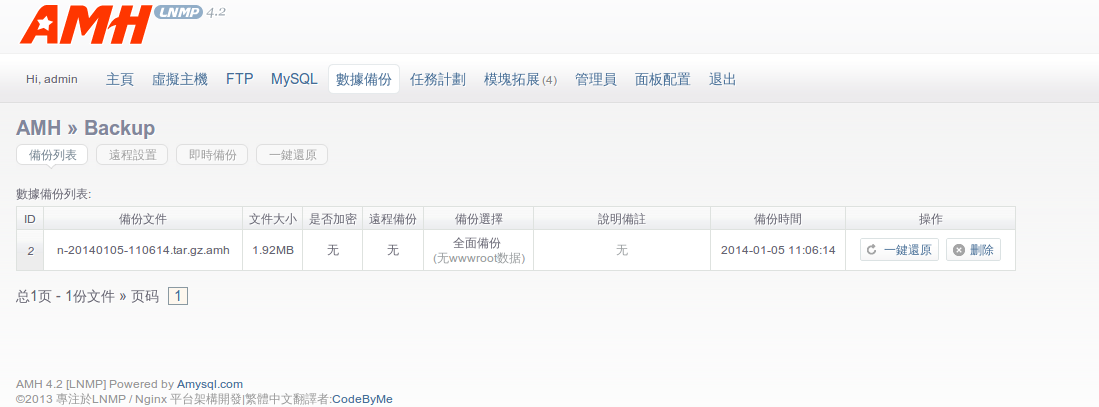Switch to the 備份列表 tab
The height and width of the screenshot is (407, 1099).
pos(52,155)
